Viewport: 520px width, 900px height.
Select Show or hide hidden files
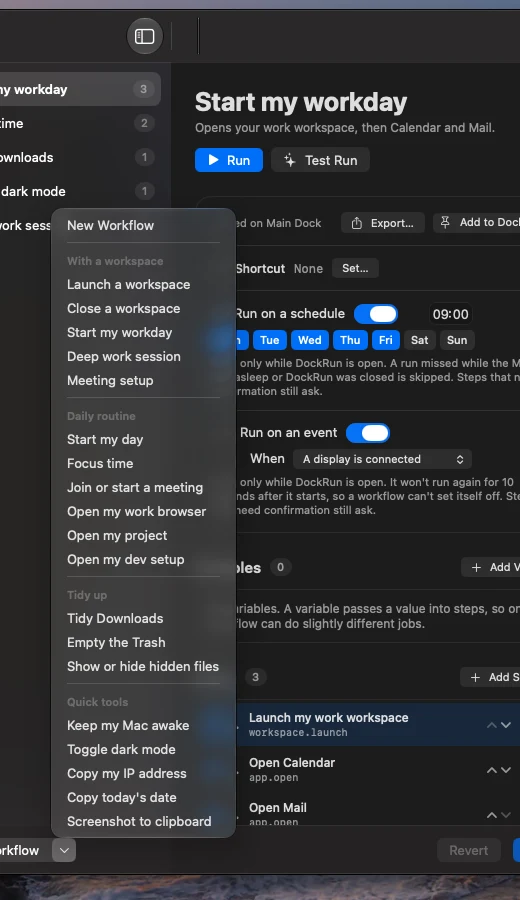point(143,667)
